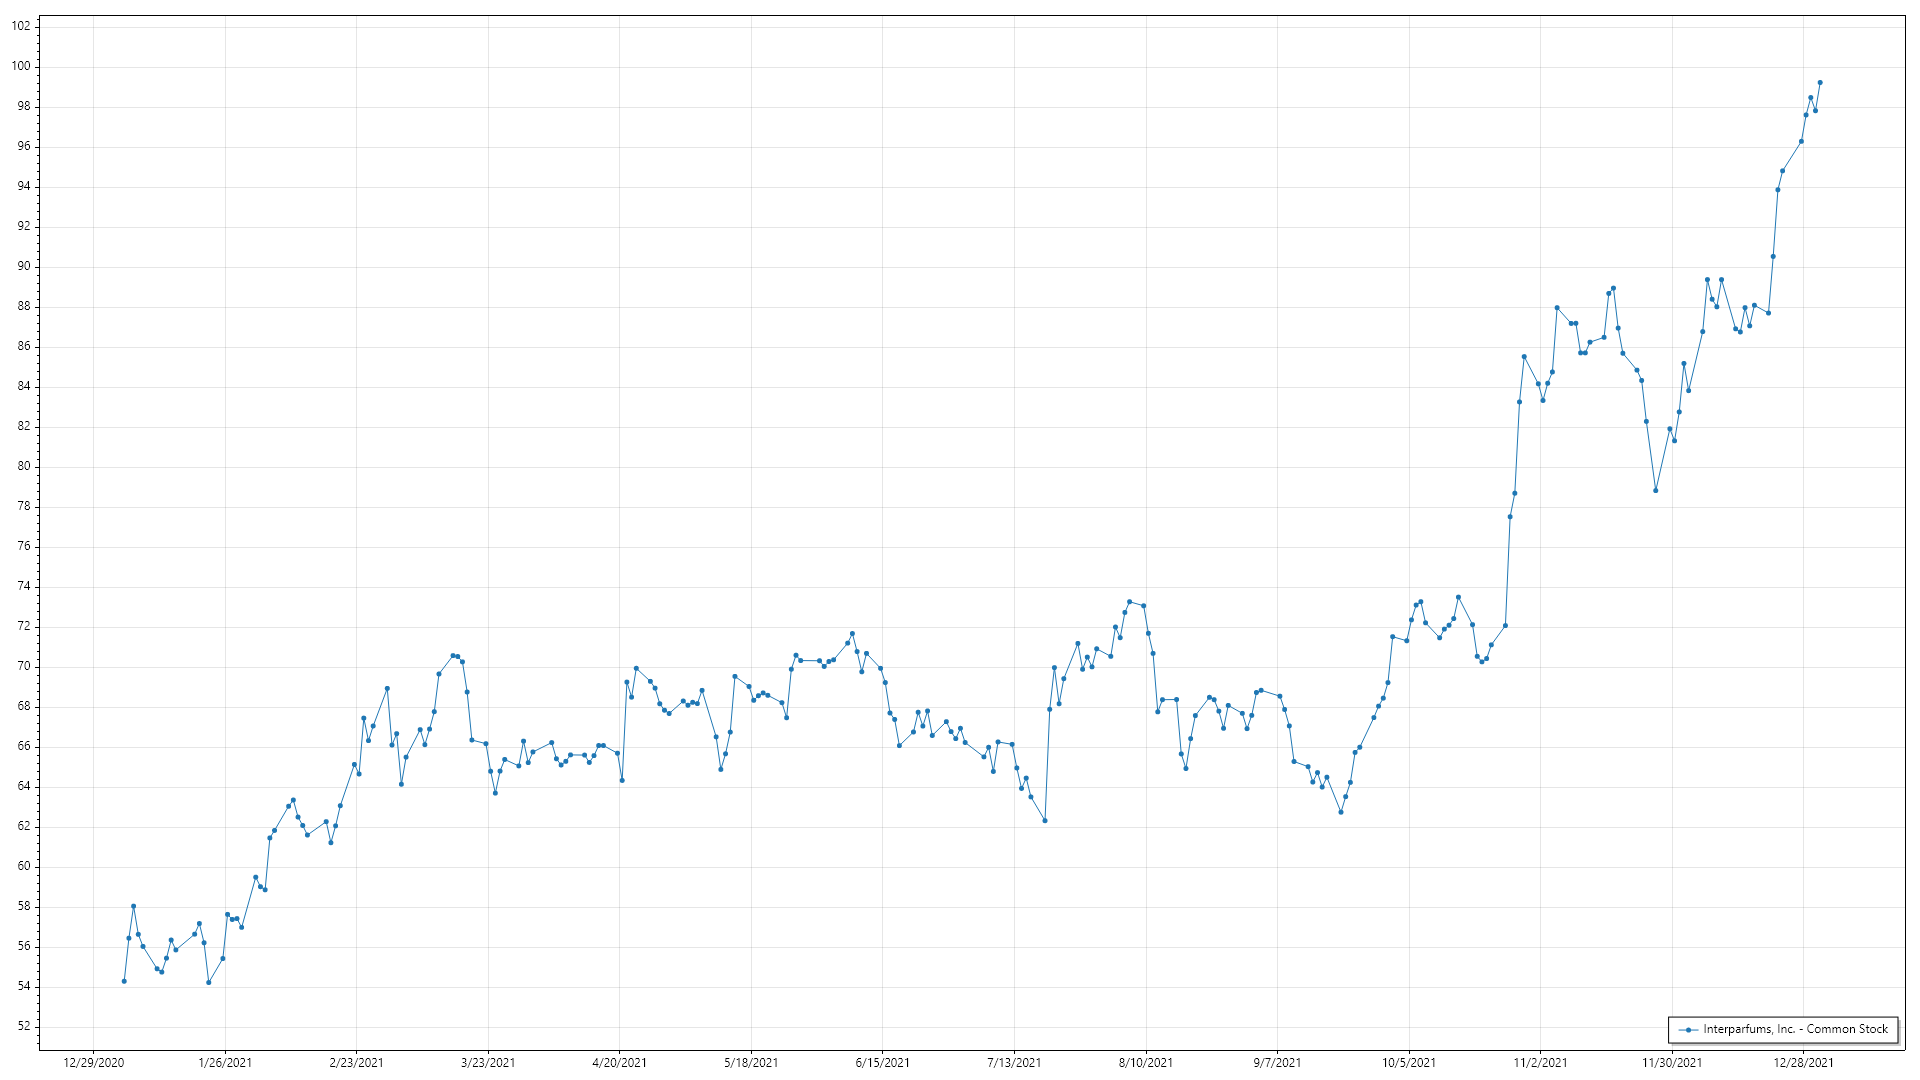Select the 6/15/2021 x-axis date label

pyautogui.click(x=883, y=1063)
